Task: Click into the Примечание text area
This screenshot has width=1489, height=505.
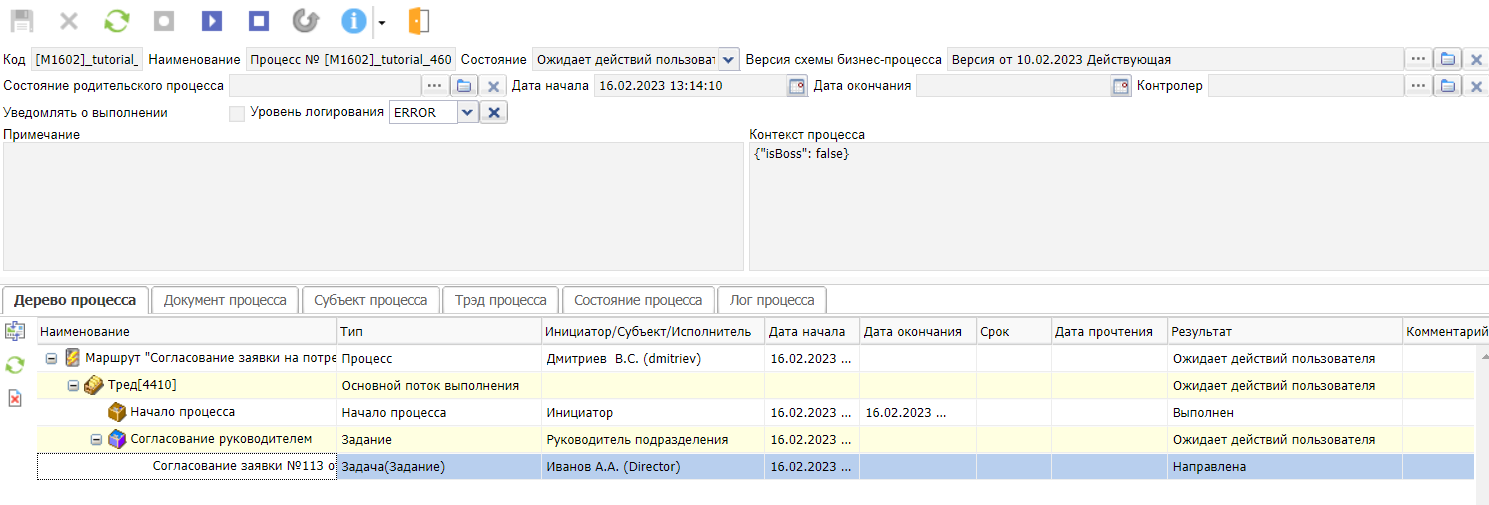Action: click(x=372, y=206)
